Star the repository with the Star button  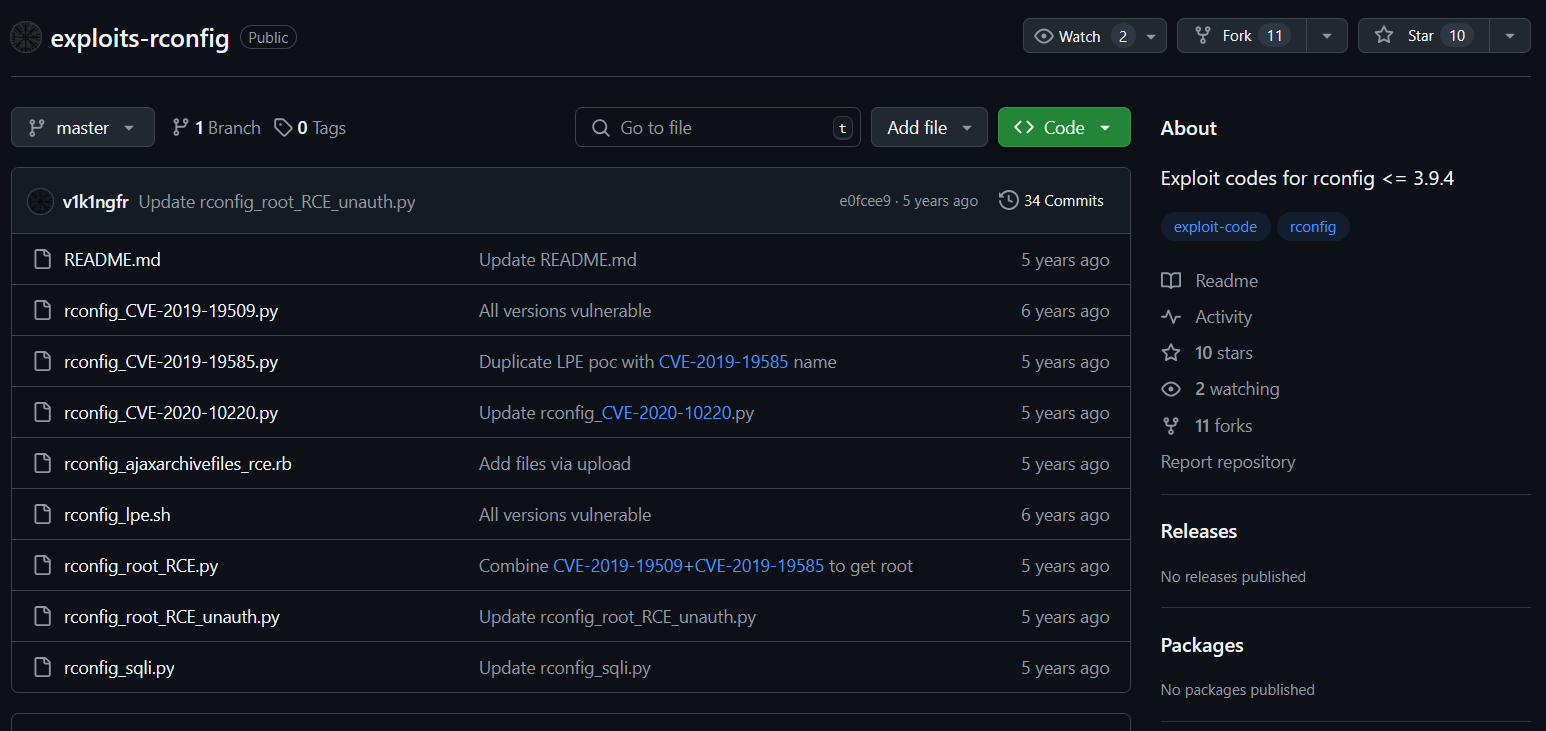[x=1423, y=36]
